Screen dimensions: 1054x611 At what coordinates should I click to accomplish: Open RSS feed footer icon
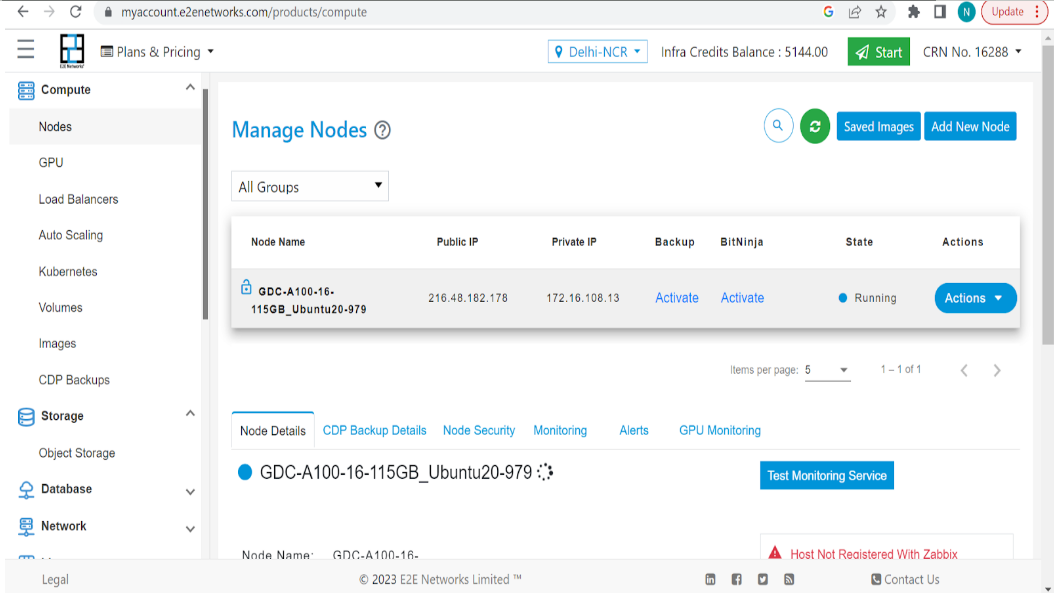point(788,579)
